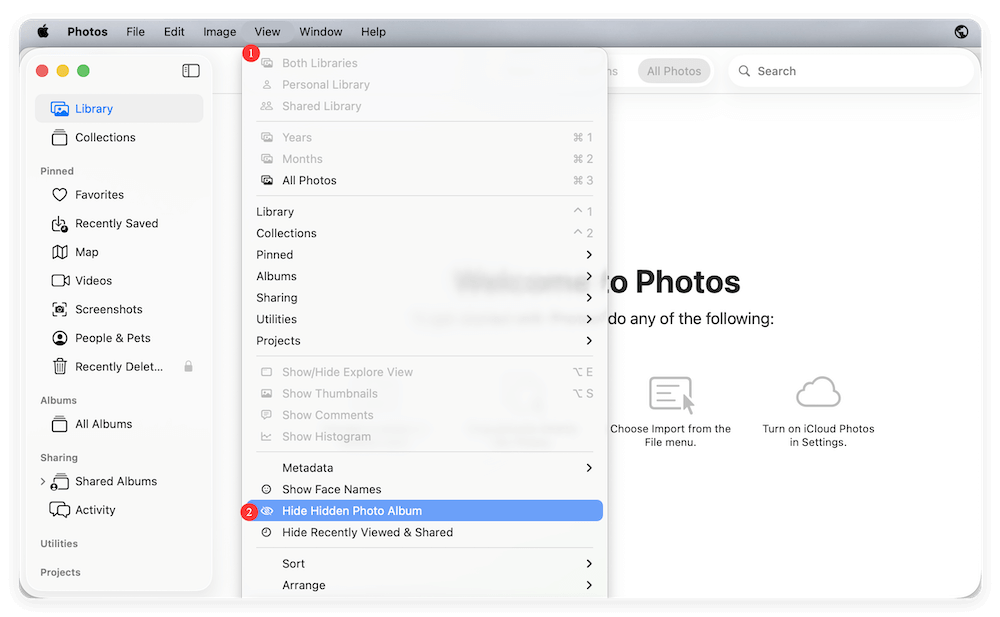Open the Window menu
1000x617 pixels.
click(x=321, y=31)
